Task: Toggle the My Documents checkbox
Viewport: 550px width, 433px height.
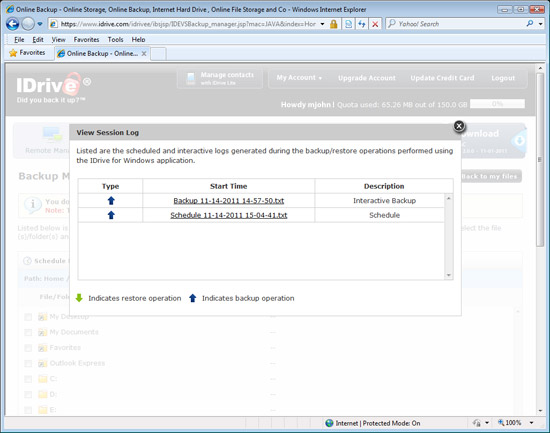Action: pyautogui.click(x=28, y=332)
